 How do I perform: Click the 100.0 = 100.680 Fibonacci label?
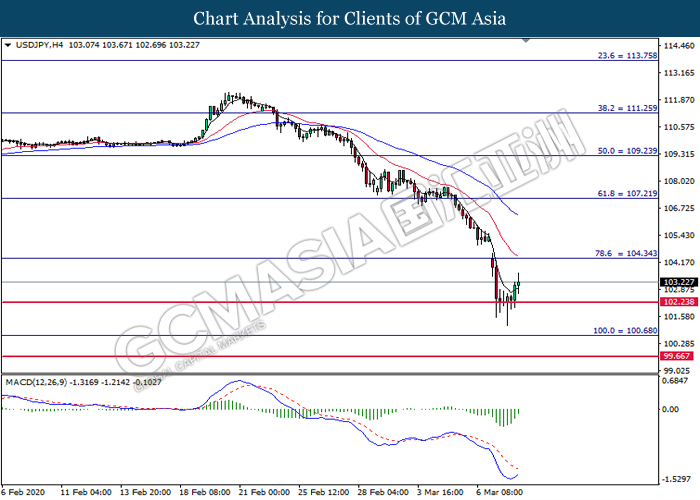point(625,331)
